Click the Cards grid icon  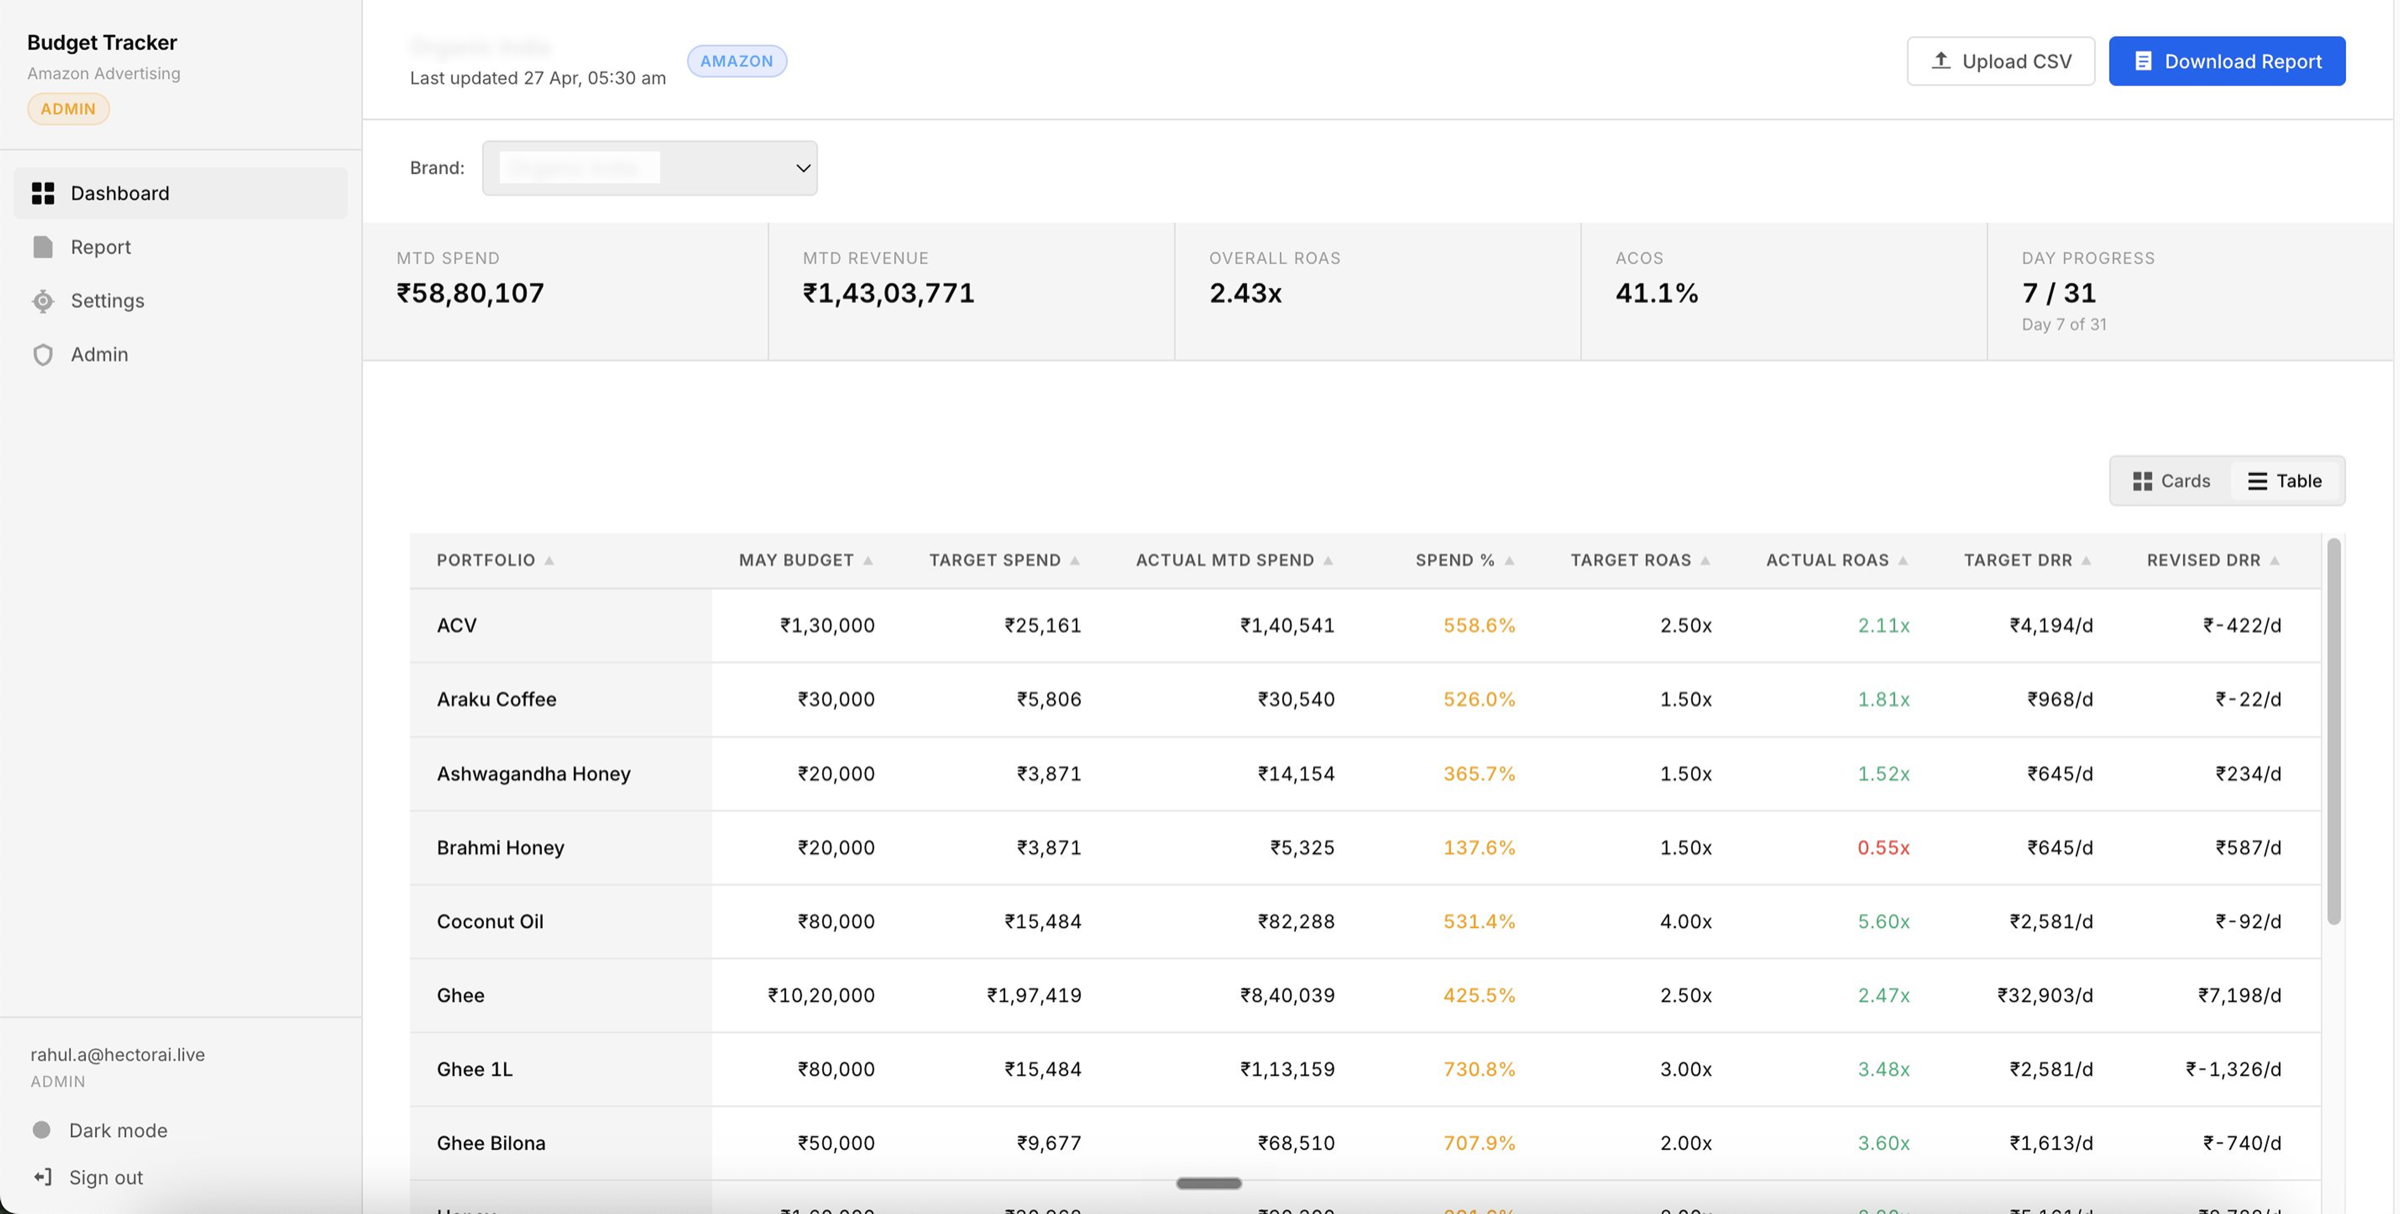(x=2142, y=481)
